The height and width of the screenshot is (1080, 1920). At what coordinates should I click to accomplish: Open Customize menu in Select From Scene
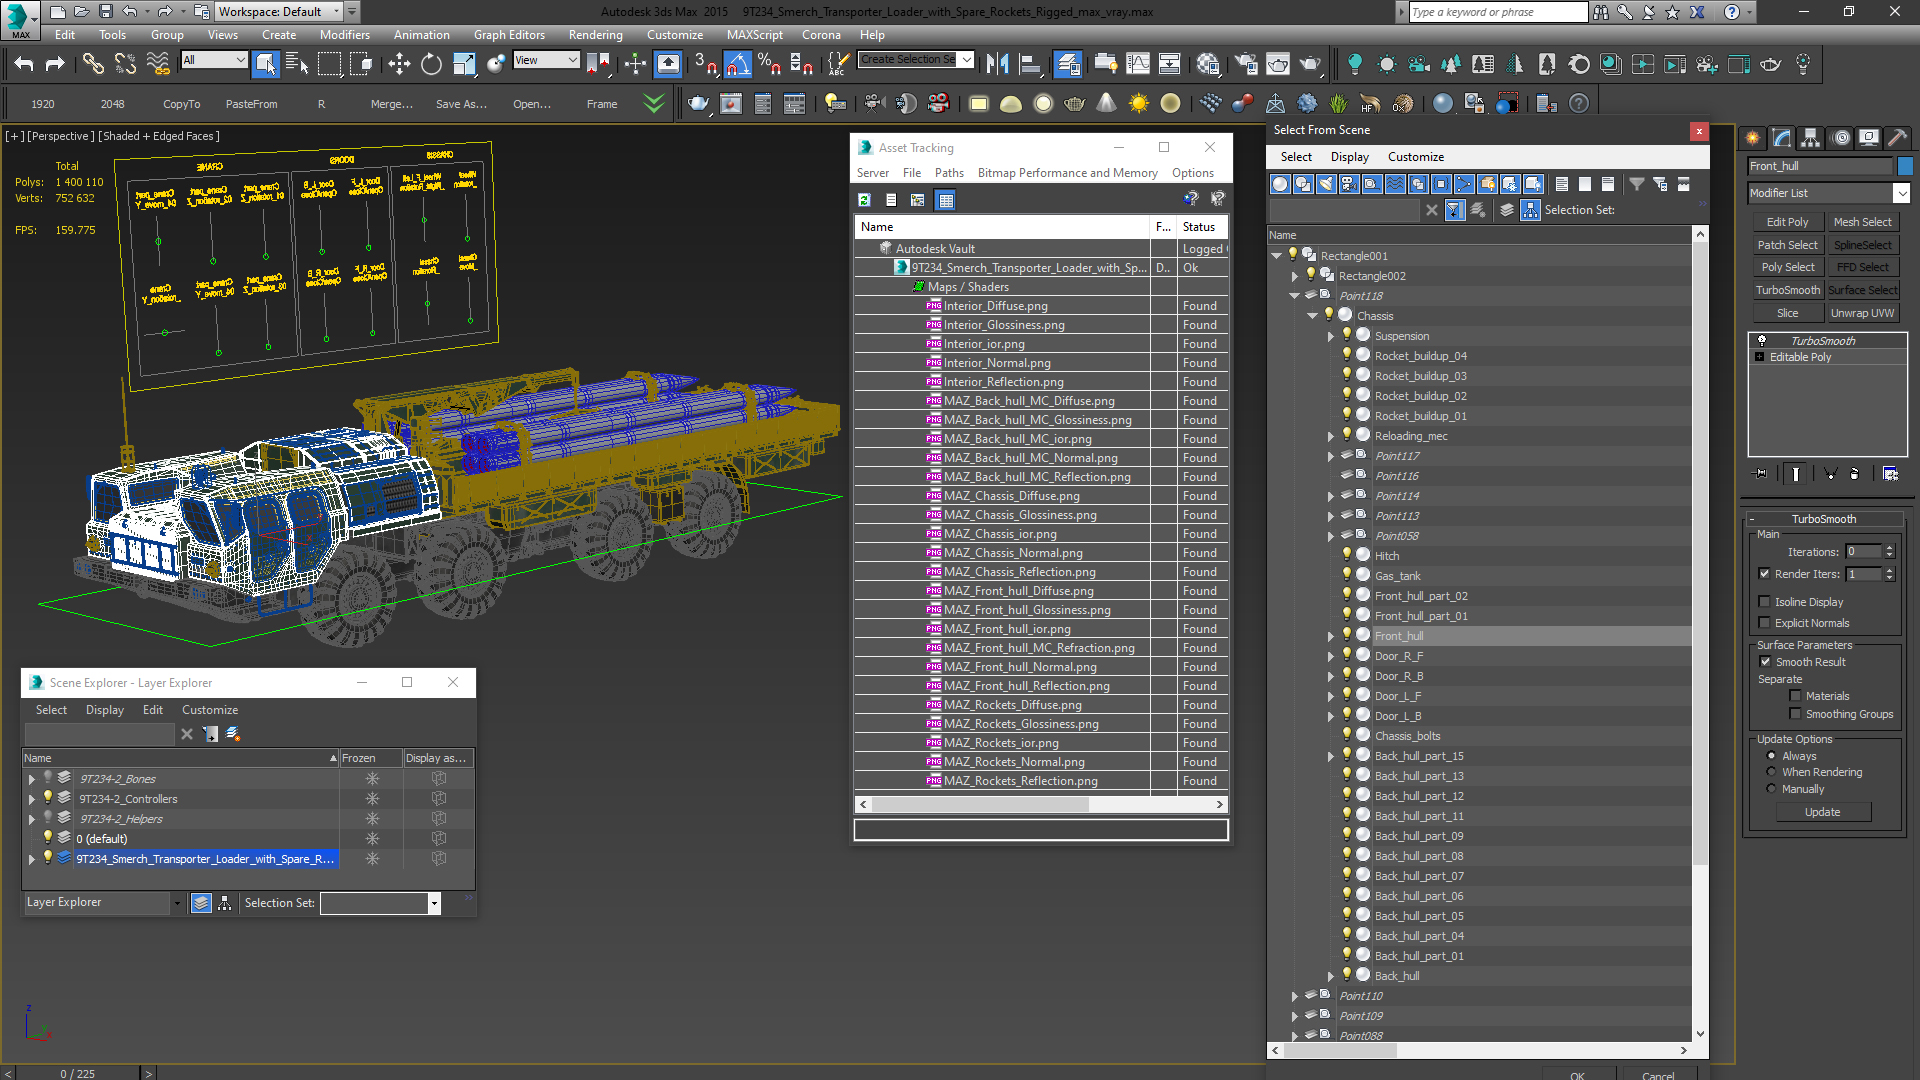point(1416,157)
